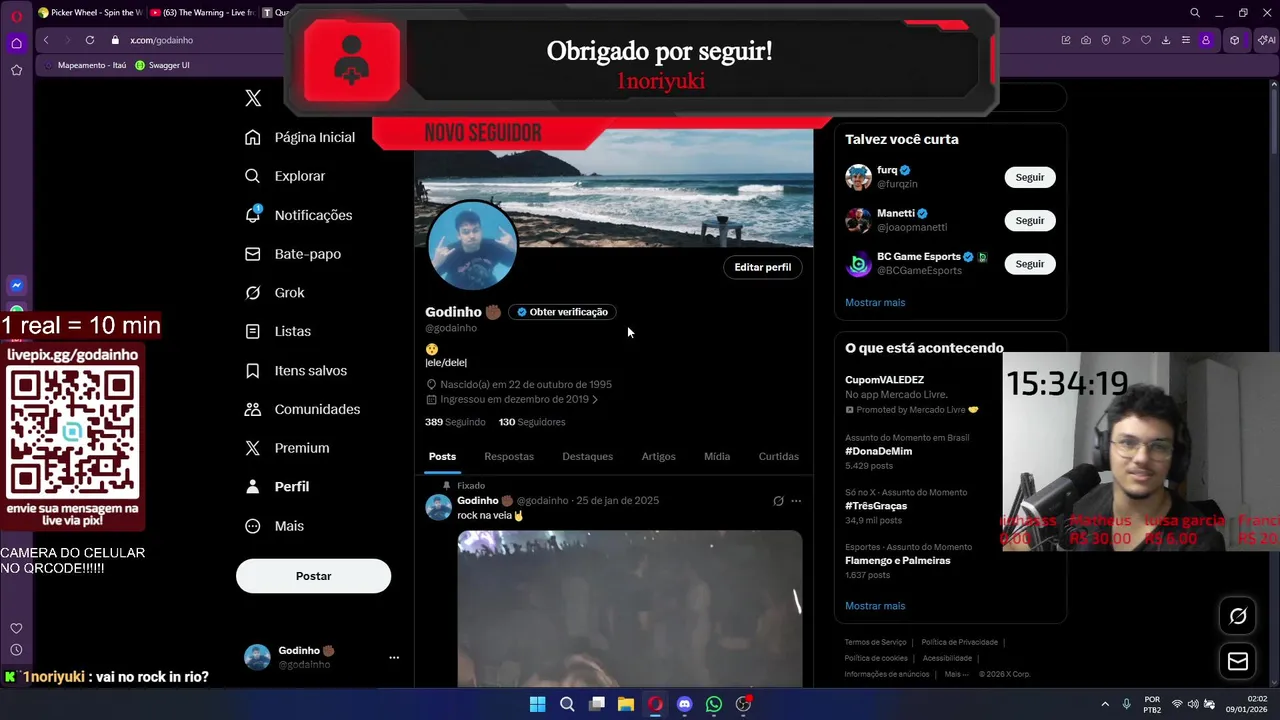Open Bate-papo messages in the sidebar
The height and width of the screenshot is (720, 1280).
tap(293, 254)
